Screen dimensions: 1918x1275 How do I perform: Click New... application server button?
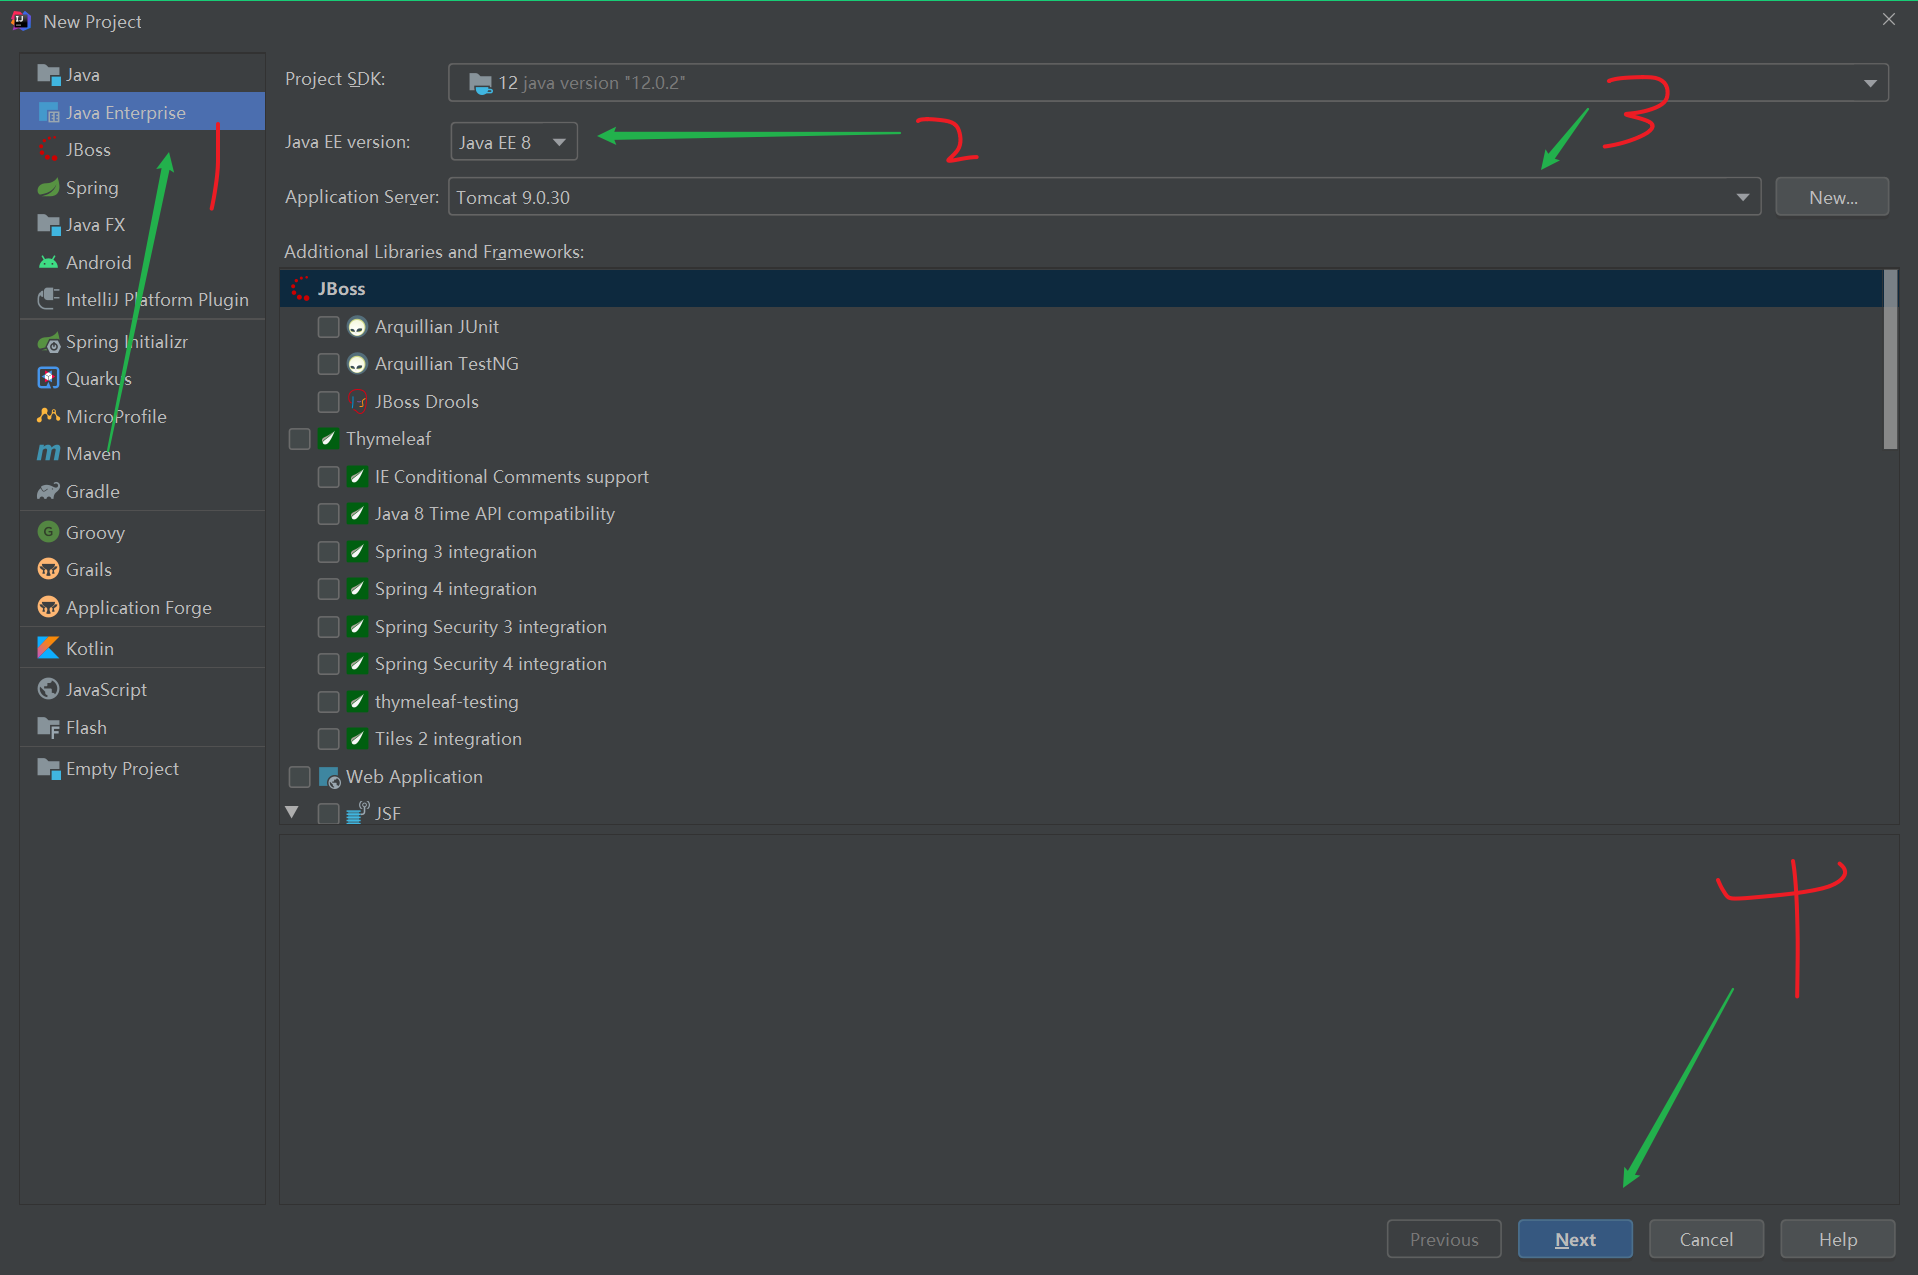tap(1832, 197)
